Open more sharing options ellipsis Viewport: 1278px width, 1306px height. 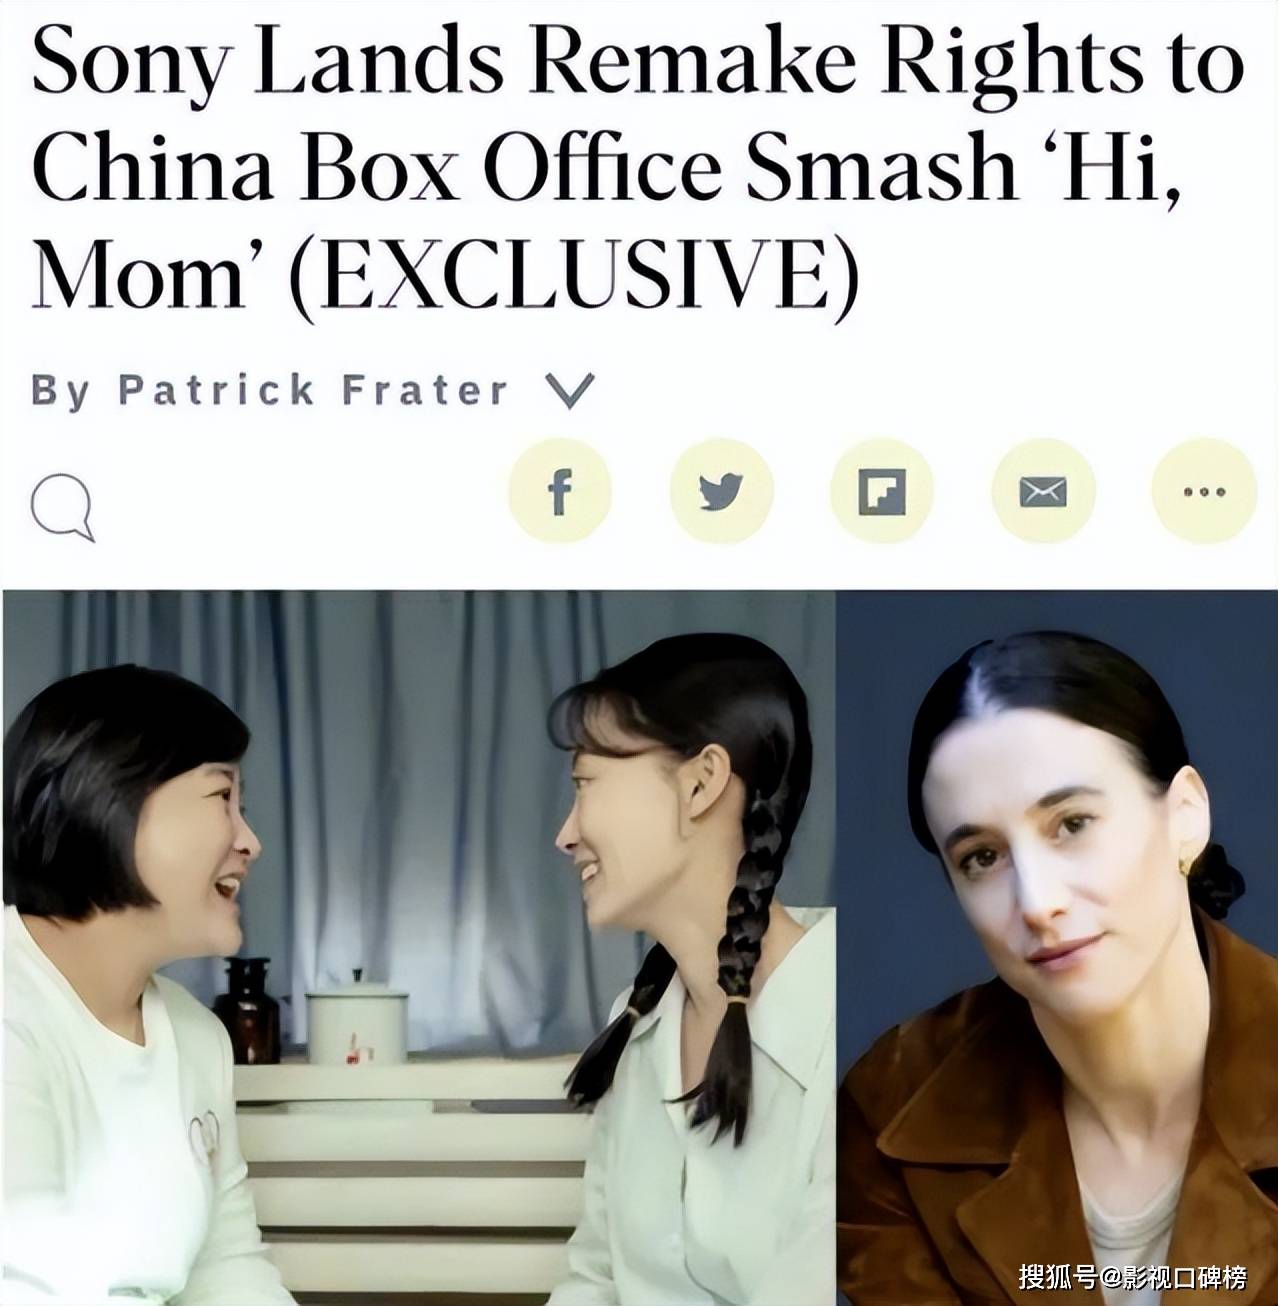1204,492
